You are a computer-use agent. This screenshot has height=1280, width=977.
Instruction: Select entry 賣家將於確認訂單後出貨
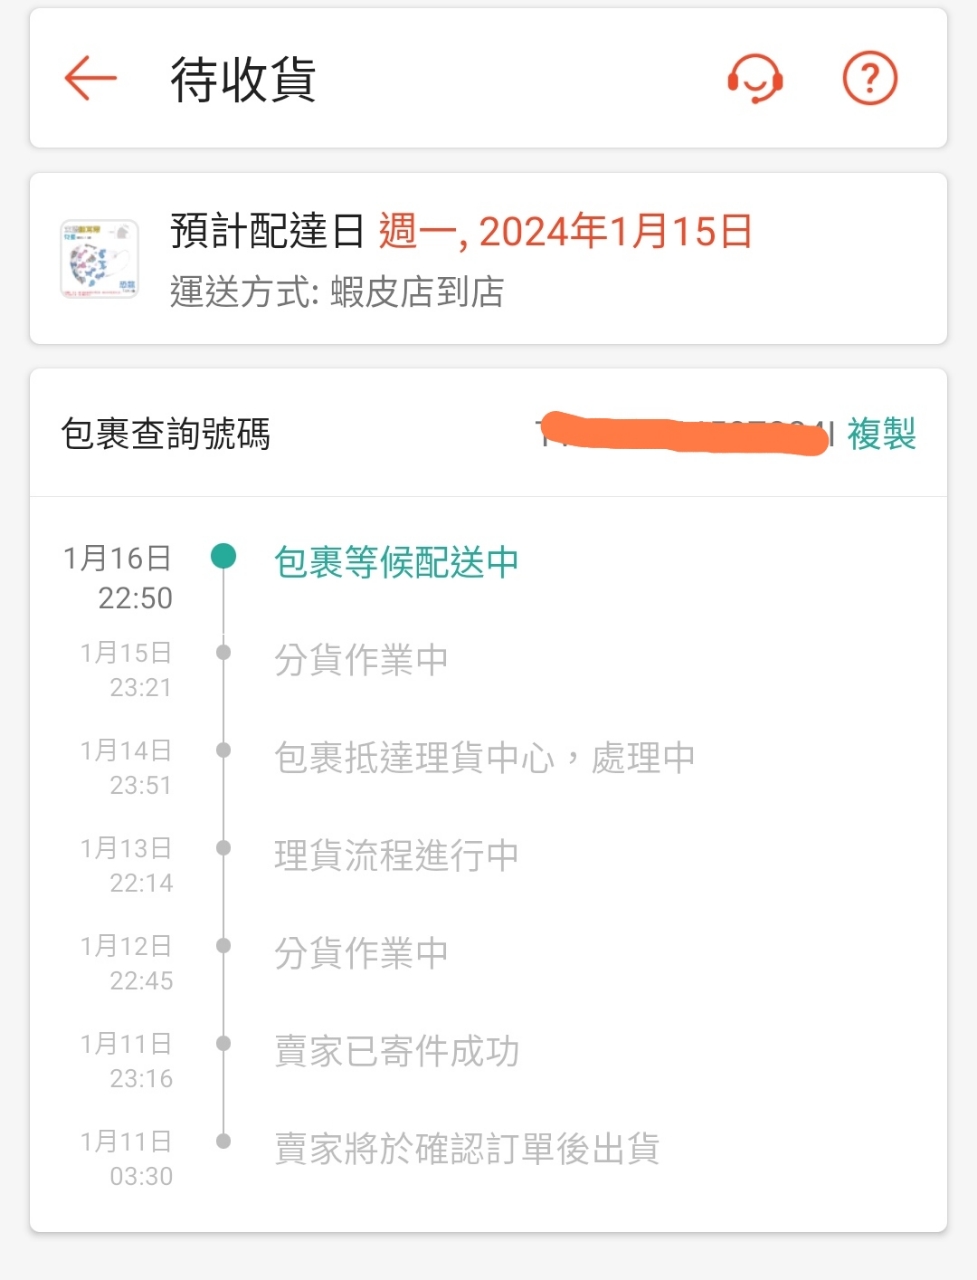[x=466, y=1149]
